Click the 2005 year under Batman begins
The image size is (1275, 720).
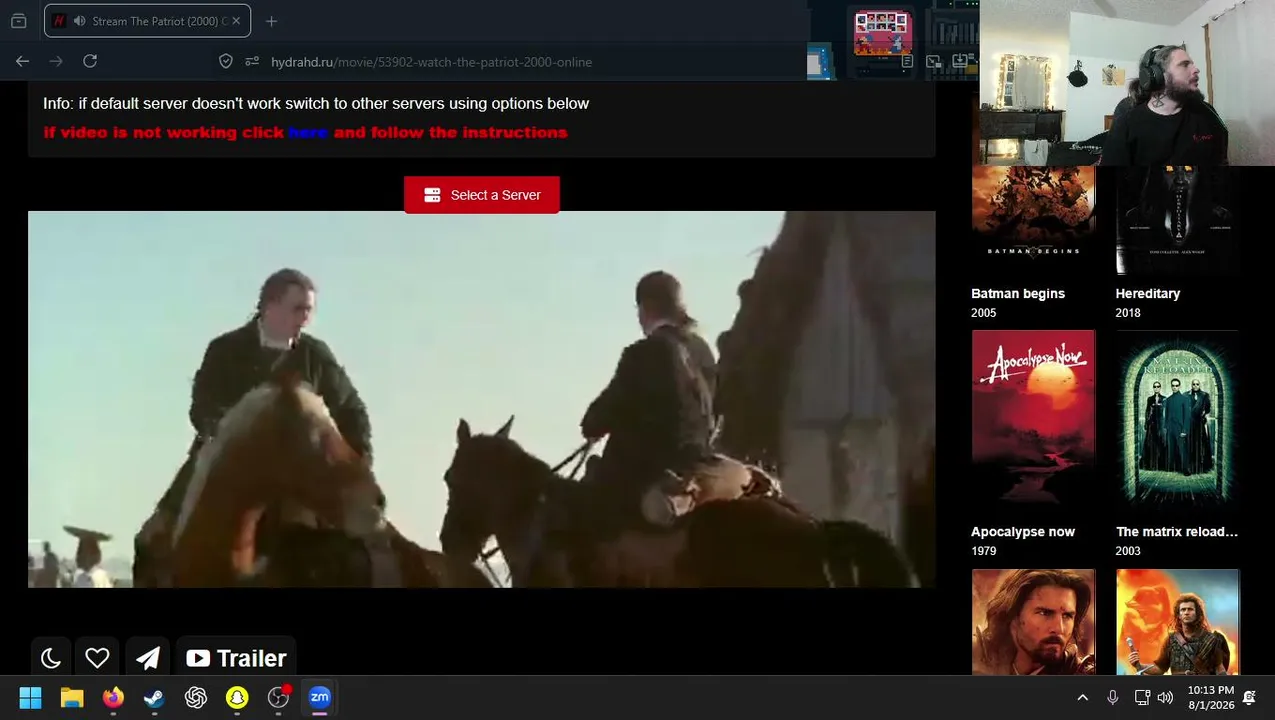984,313
